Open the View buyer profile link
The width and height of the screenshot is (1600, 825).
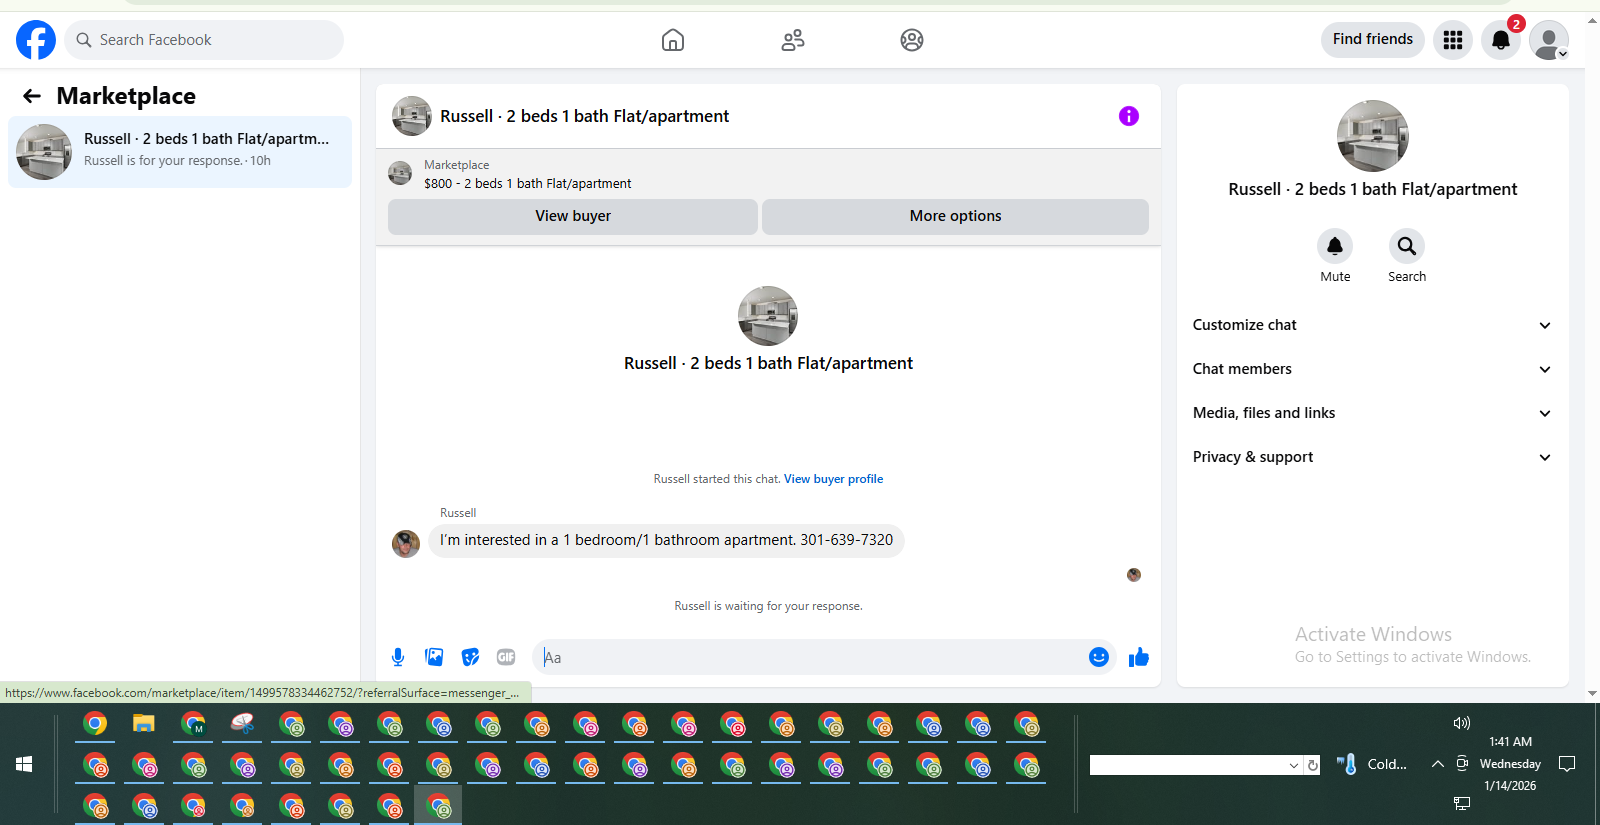pos(833,479)
